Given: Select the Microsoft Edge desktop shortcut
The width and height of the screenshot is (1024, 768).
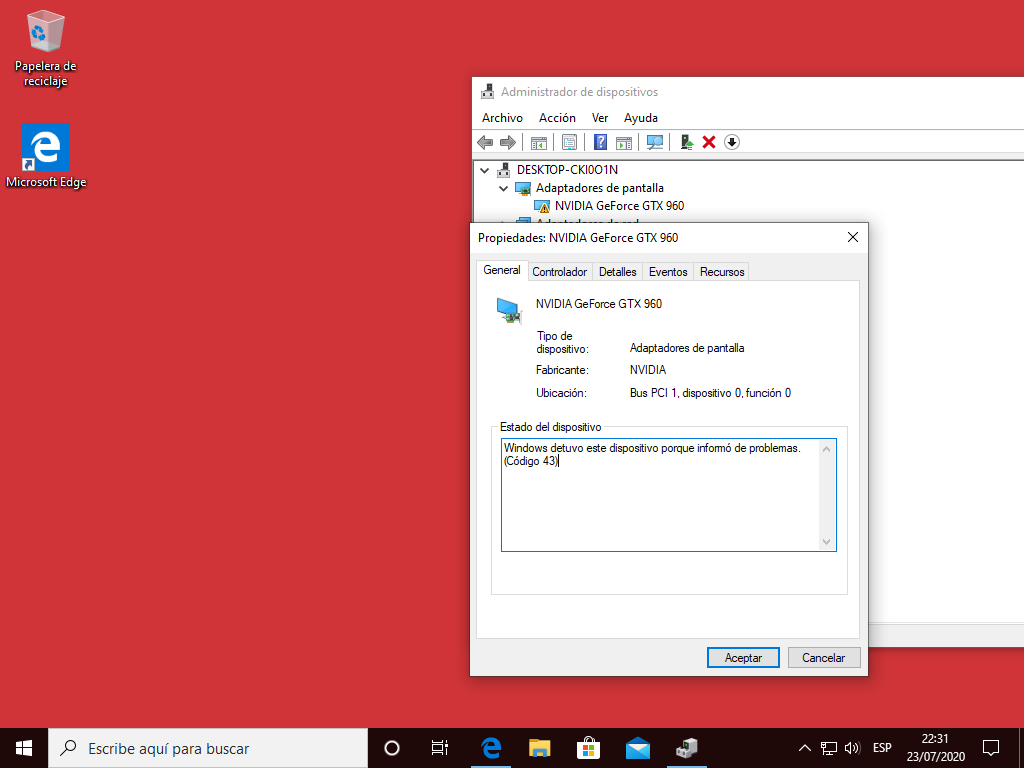Looking at the screenshot, I should (46, 156).
